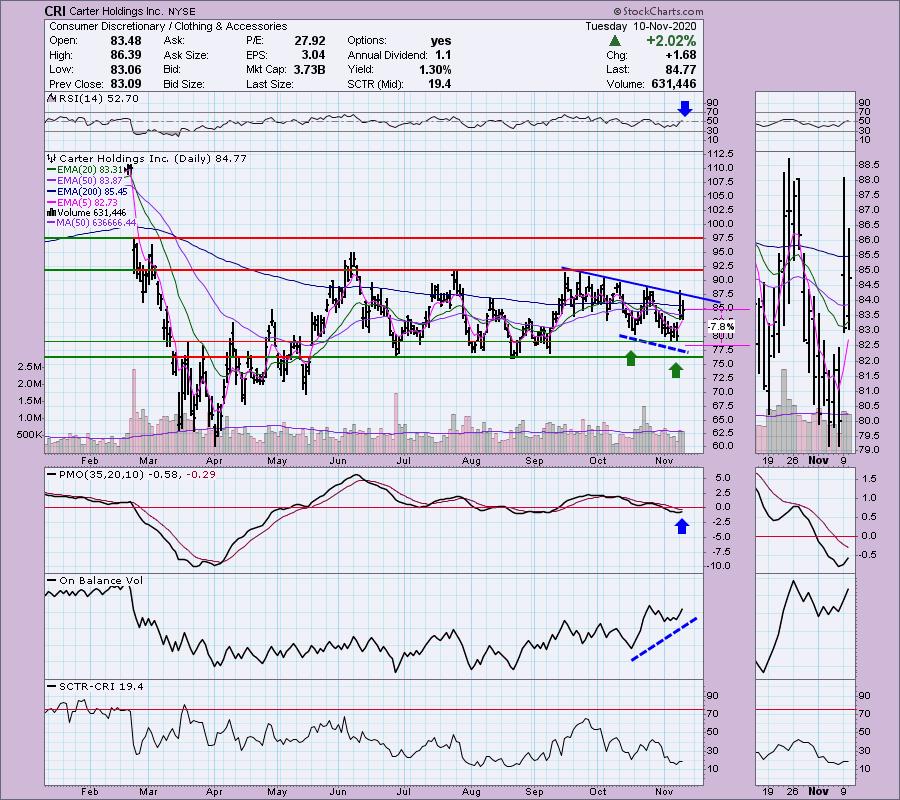
Task: Click the Annual Dividend value 1.1
Action: 443,55
